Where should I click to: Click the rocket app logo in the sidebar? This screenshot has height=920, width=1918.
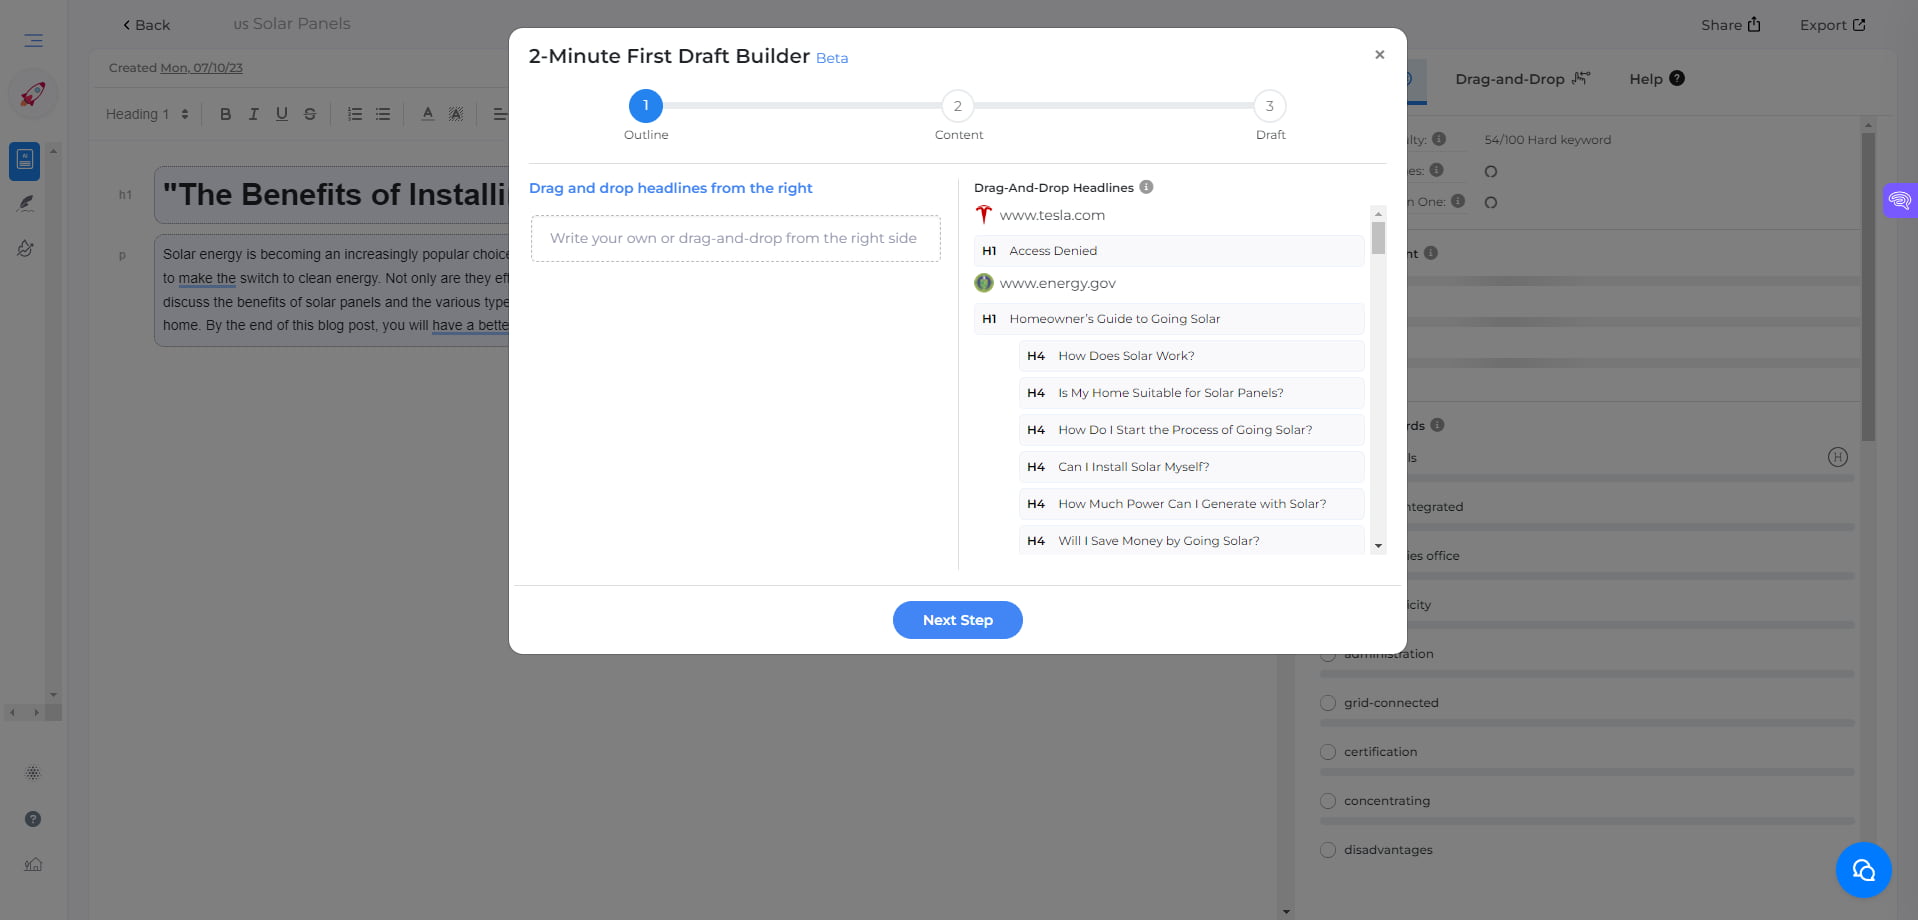coord(33,95)
